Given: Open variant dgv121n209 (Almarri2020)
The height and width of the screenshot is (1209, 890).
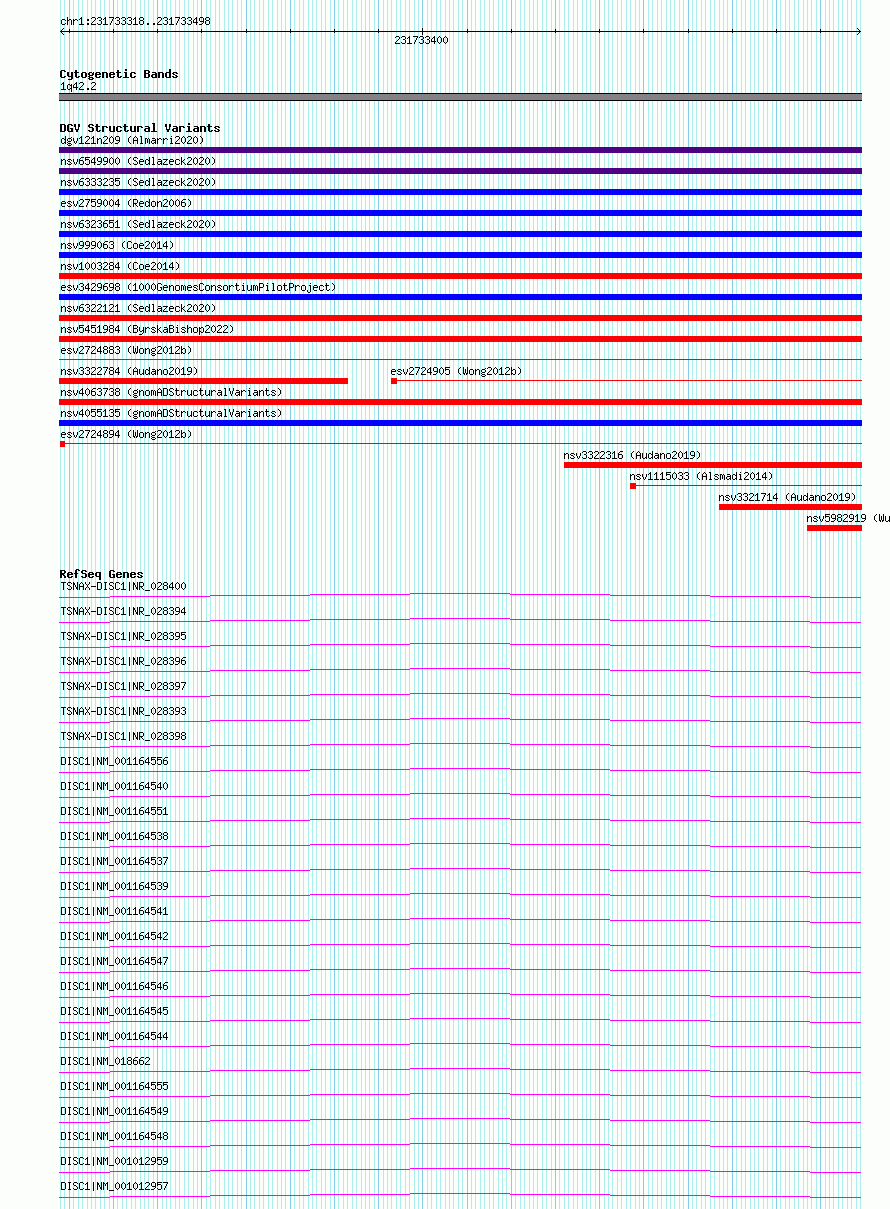Looking at the screenshot, I should 132,140.
